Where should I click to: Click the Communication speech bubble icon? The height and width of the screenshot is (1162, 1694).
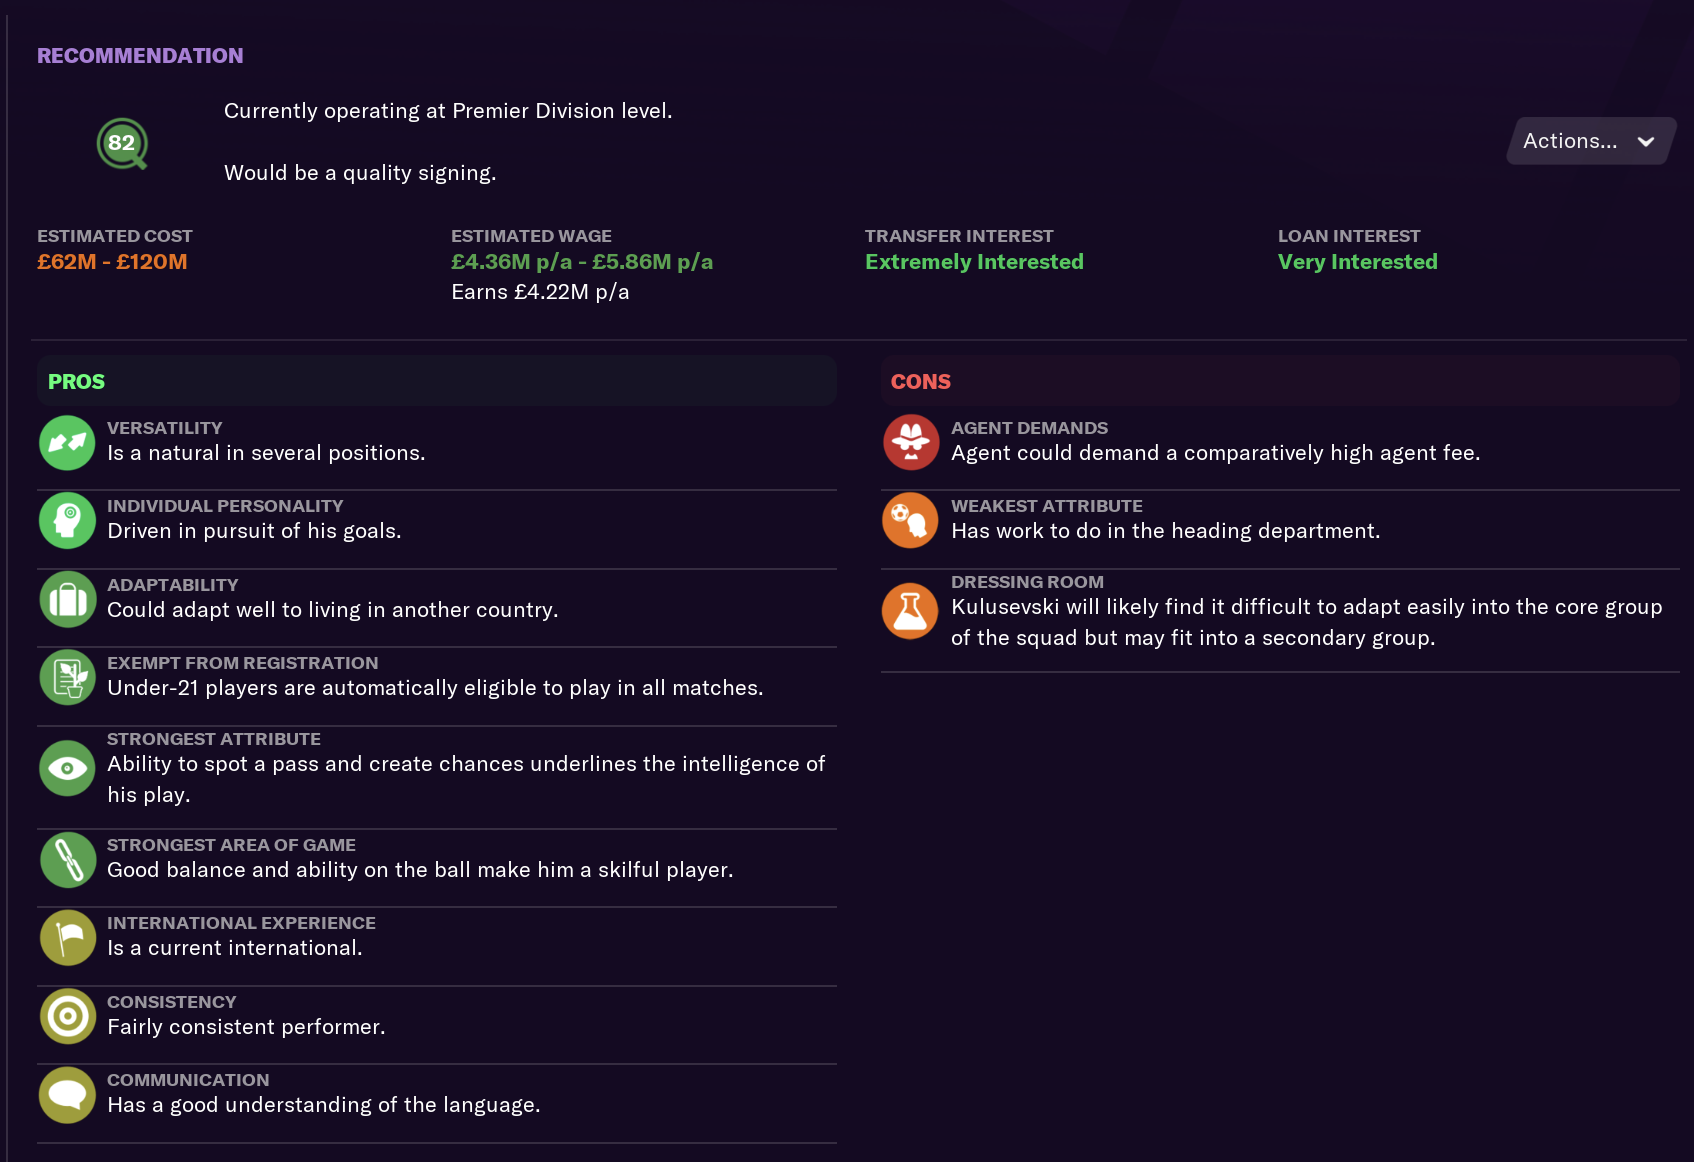coord(67,1095)
